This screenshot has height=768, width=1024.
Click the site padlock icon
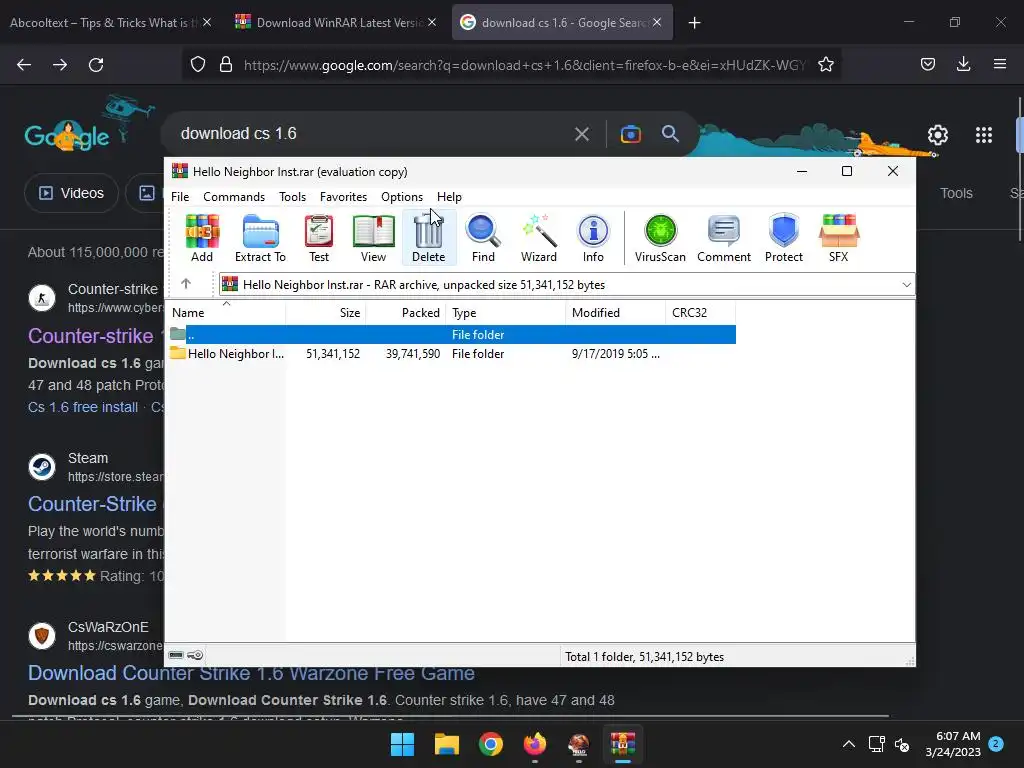(x=226, y=64)
